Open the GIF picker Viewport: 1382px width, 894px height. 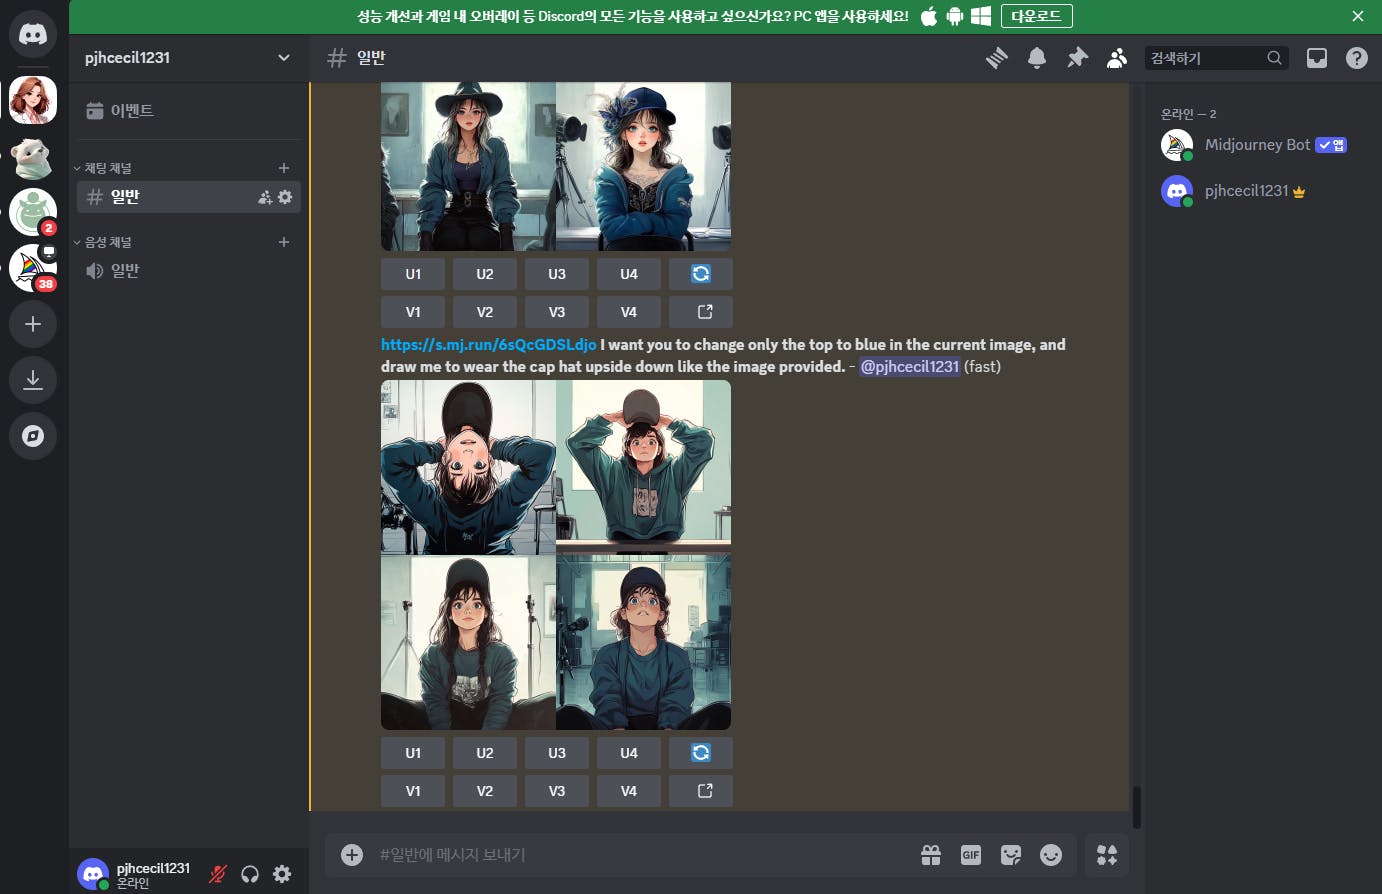click(970, 855)
